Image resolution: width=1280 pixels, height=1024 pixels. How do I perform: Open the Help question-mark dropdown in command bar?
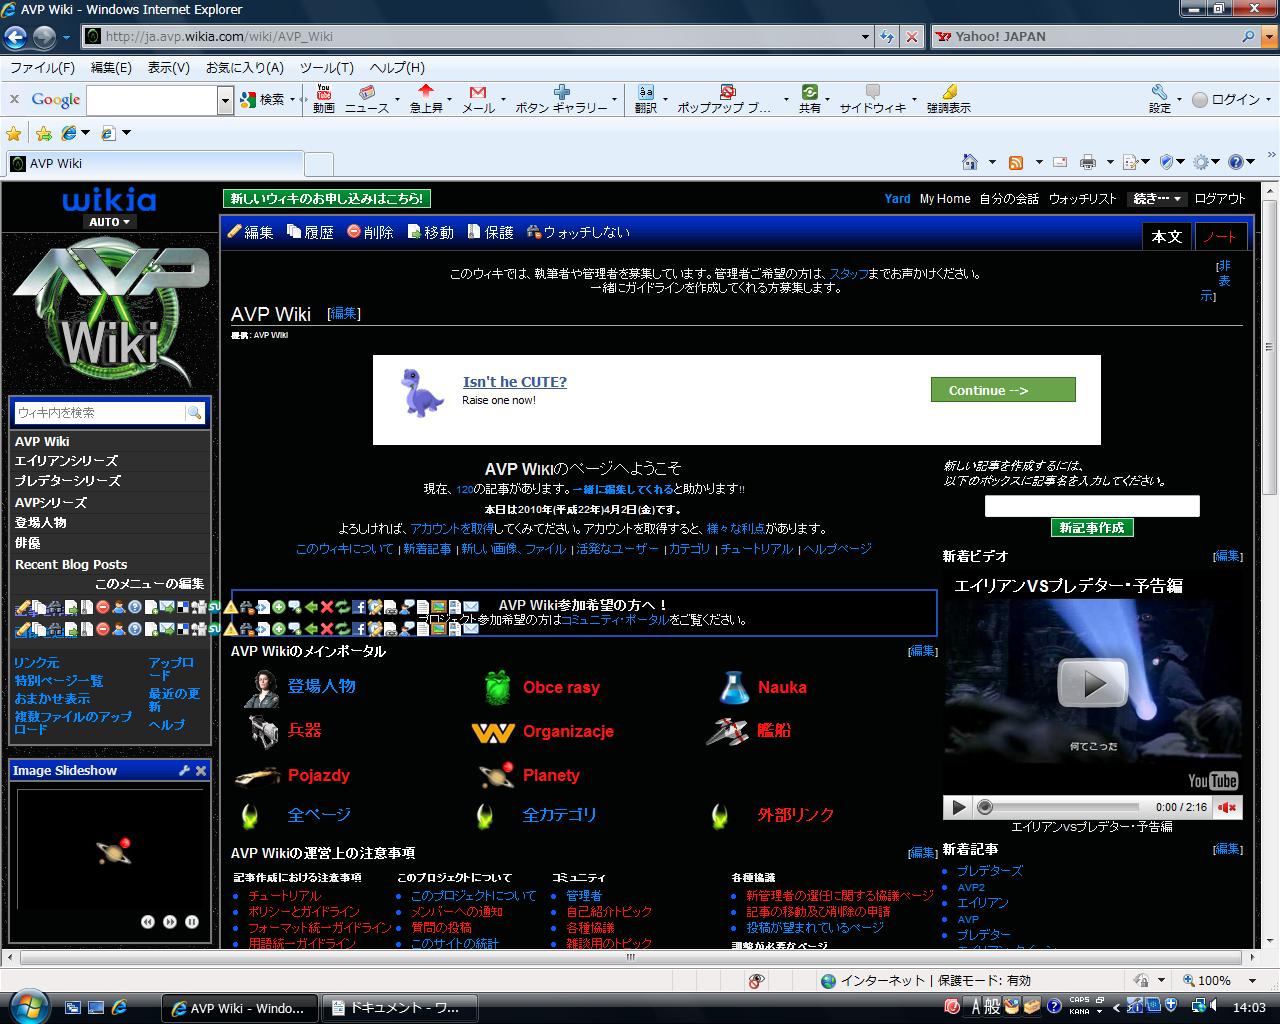(1250, 162)
